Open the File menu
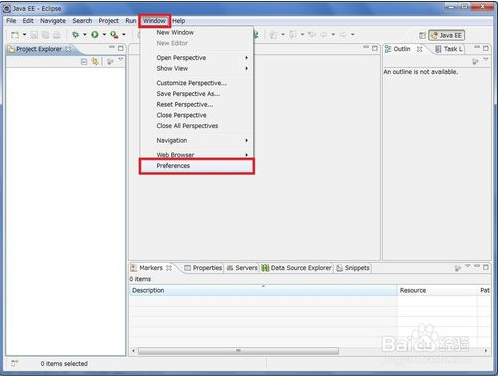498x376 pixels. tap(11, 21)
